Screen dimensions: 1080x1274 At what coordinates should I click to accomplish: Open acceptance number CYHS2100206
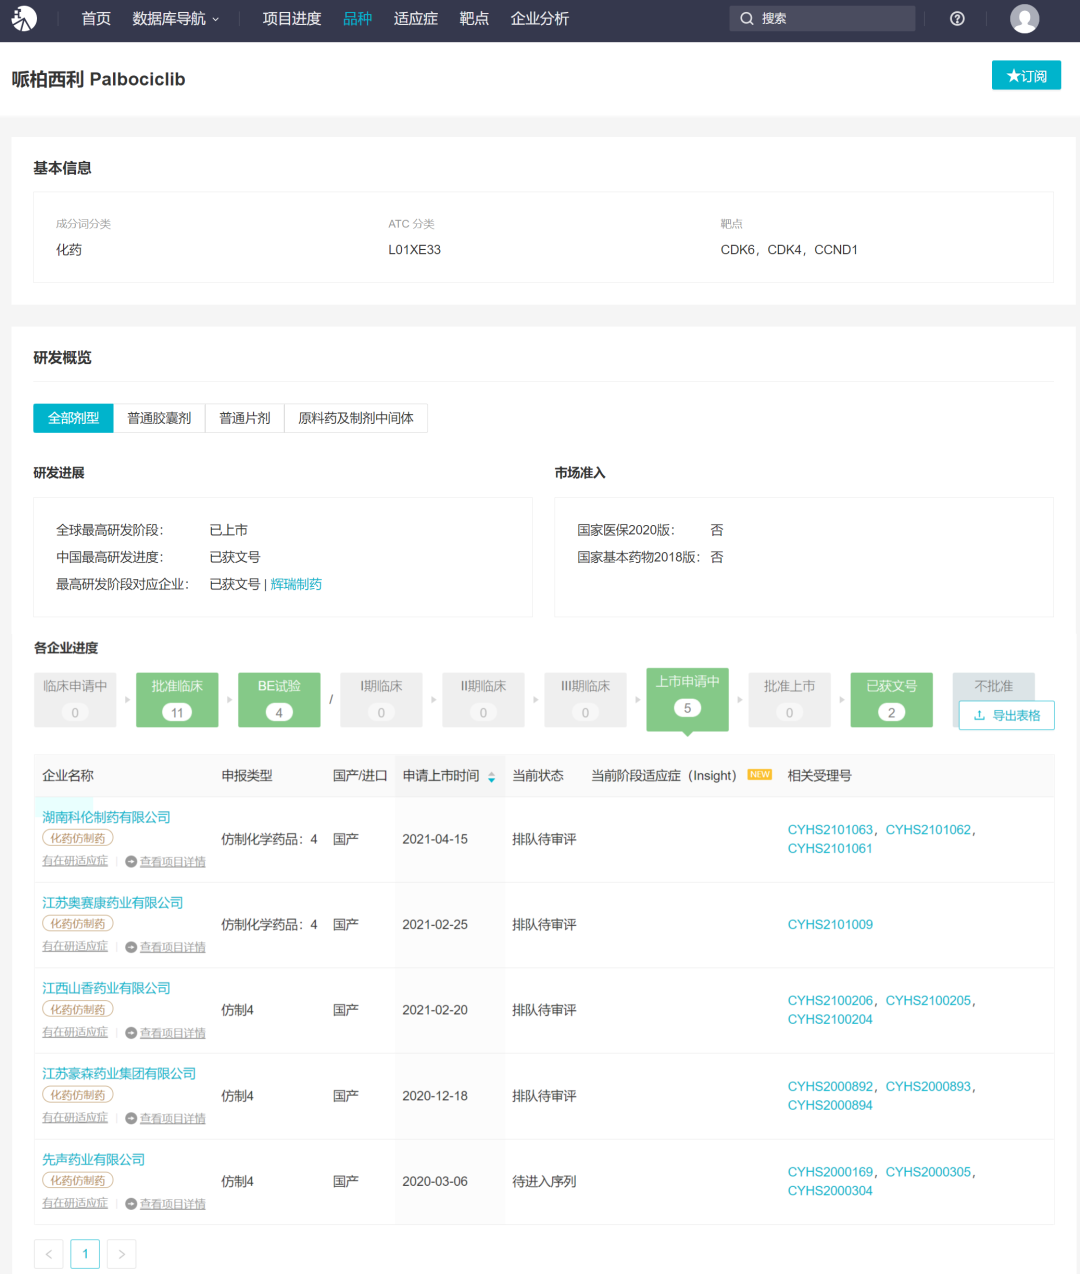click(830, 1001)
